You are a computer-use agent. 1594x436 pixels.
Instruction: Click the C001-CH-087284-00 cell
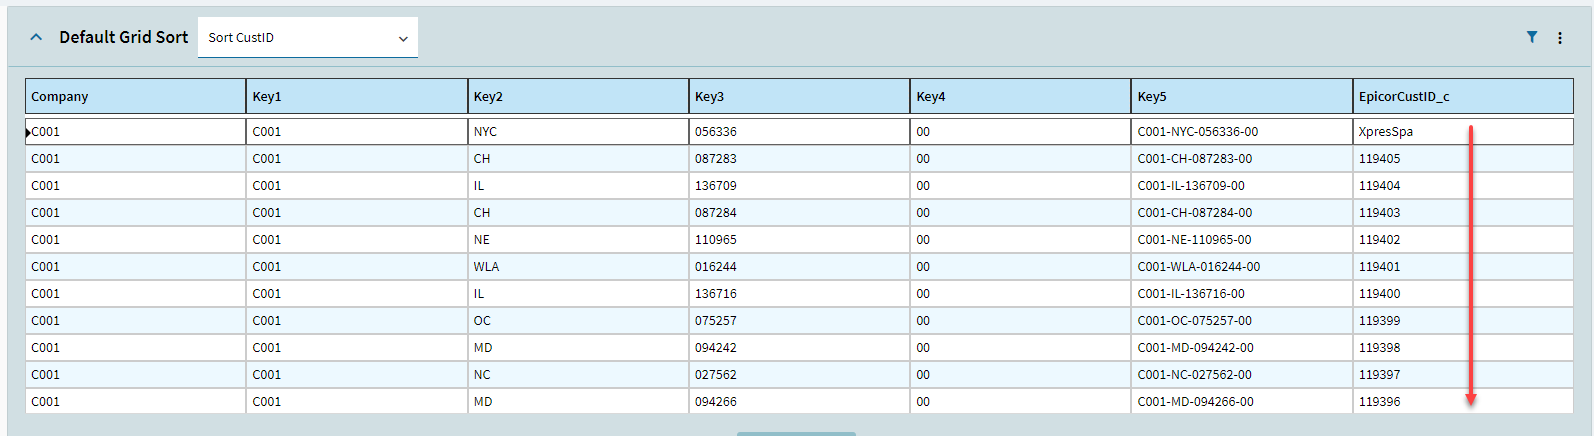tap(1242, 213)
